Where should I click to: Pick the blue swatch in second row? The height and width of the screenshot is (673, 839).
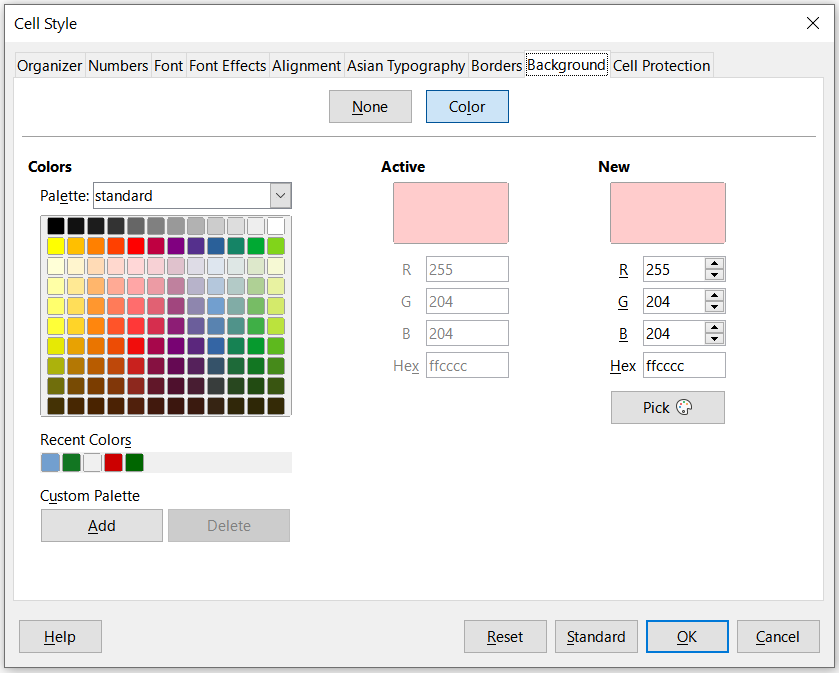pyautogui.click(x=216, y=246)
